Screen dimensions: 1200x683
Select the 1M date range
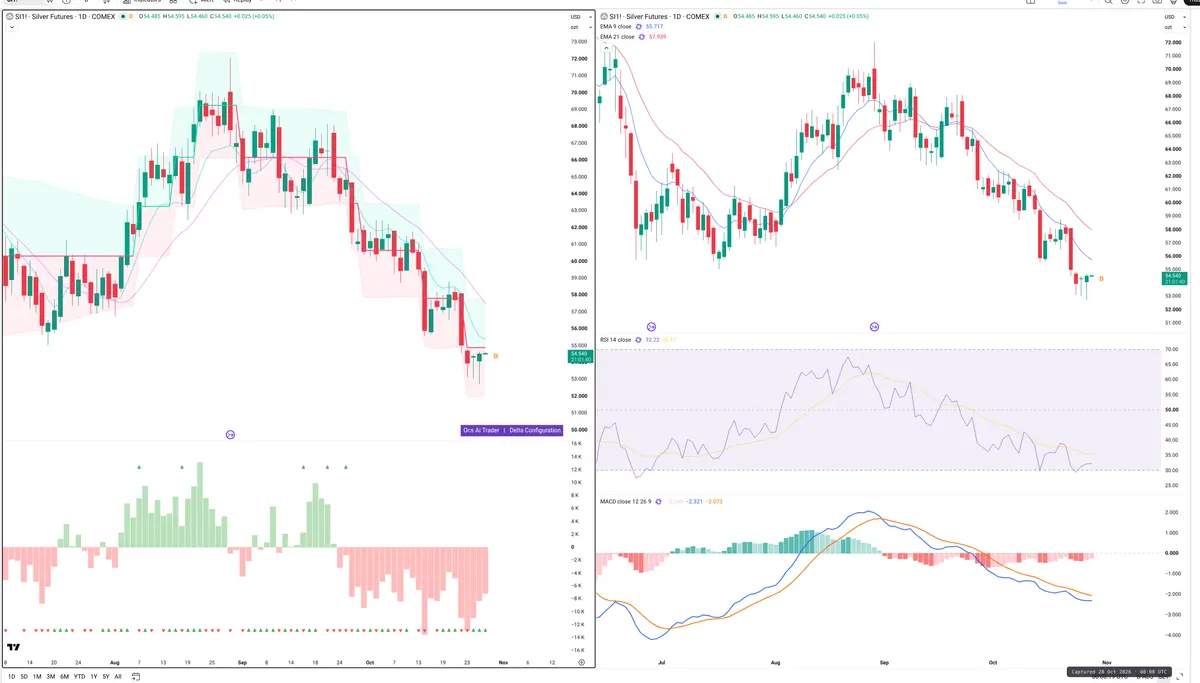coord(37,677)
